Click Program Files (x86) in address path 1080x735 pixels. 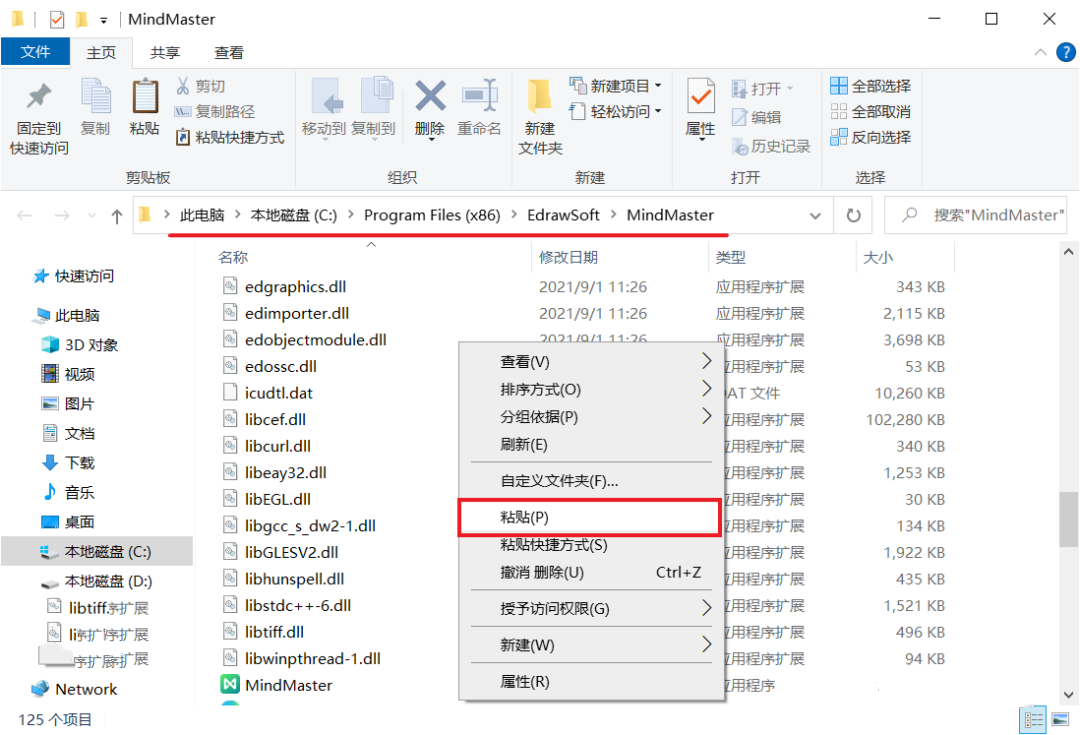(x=432, y=216)
